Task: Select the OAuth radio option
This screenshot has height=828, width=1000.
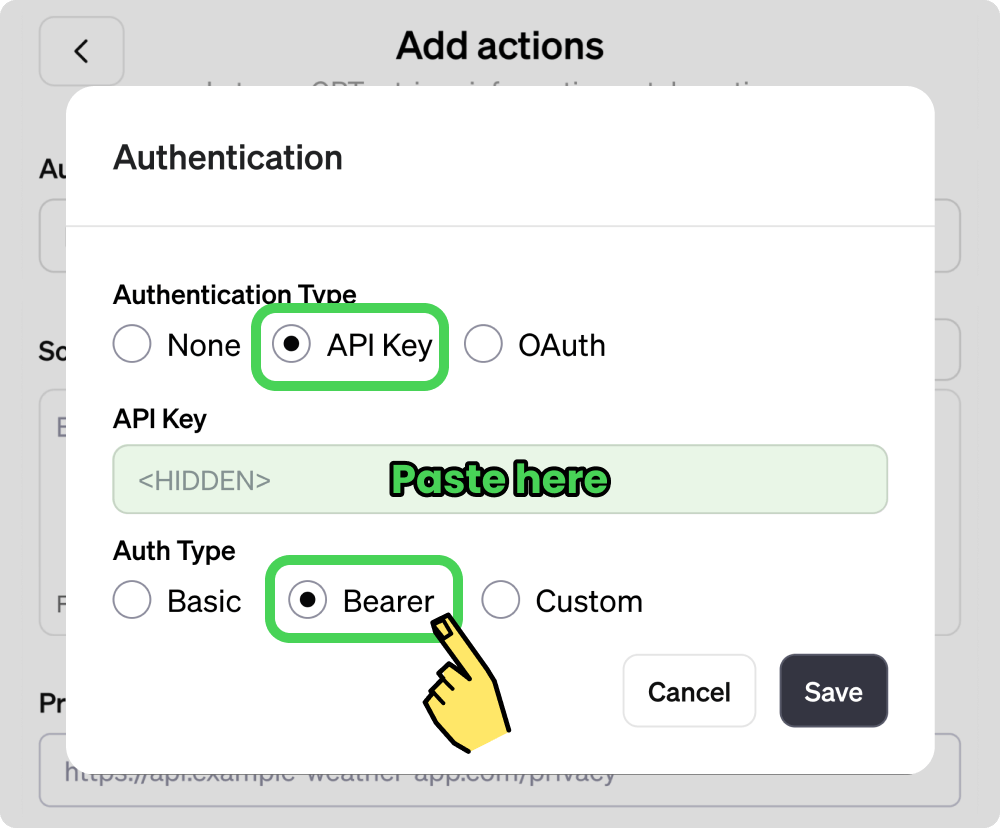Action: coord(483,345)
